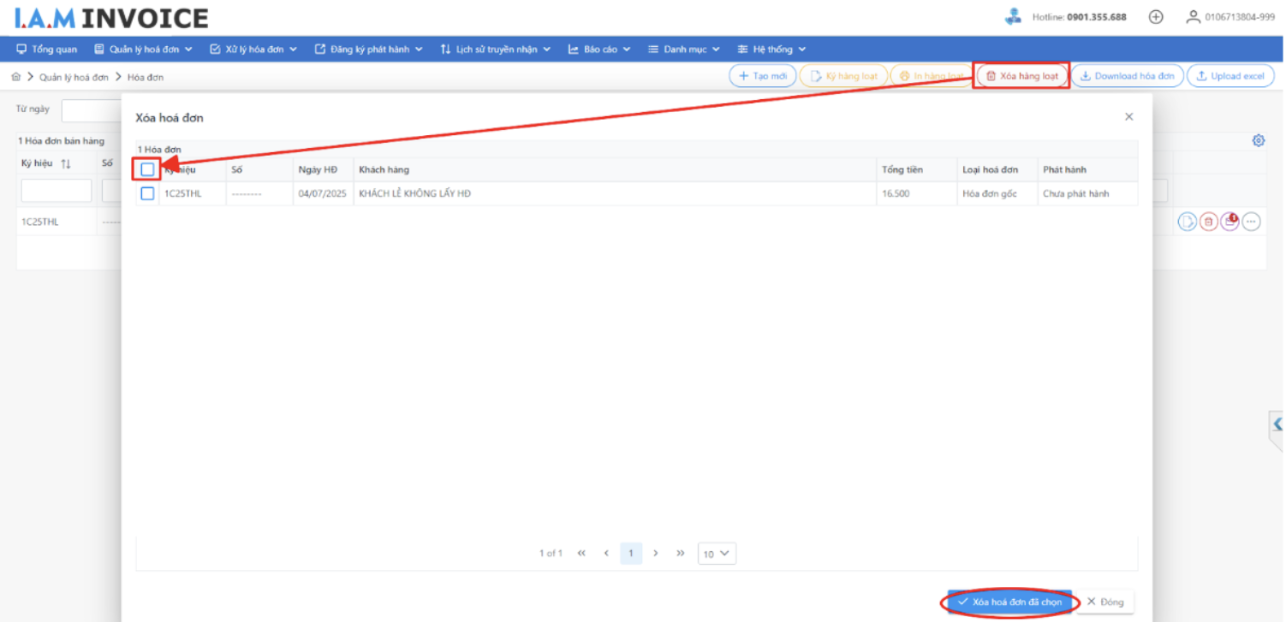The height and width of the screenshot is (622, 1286).
Task: Click the Ký hiệu column sort icon
Action: click(66, 164)
